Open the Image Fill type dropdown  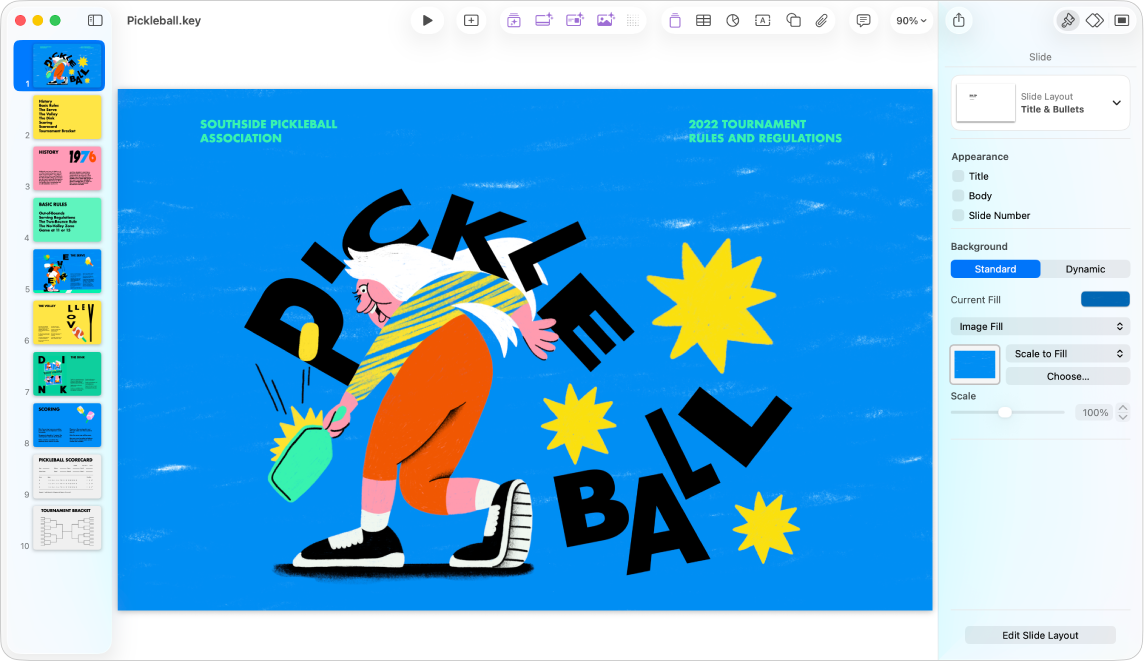[x=1040, y=326]
